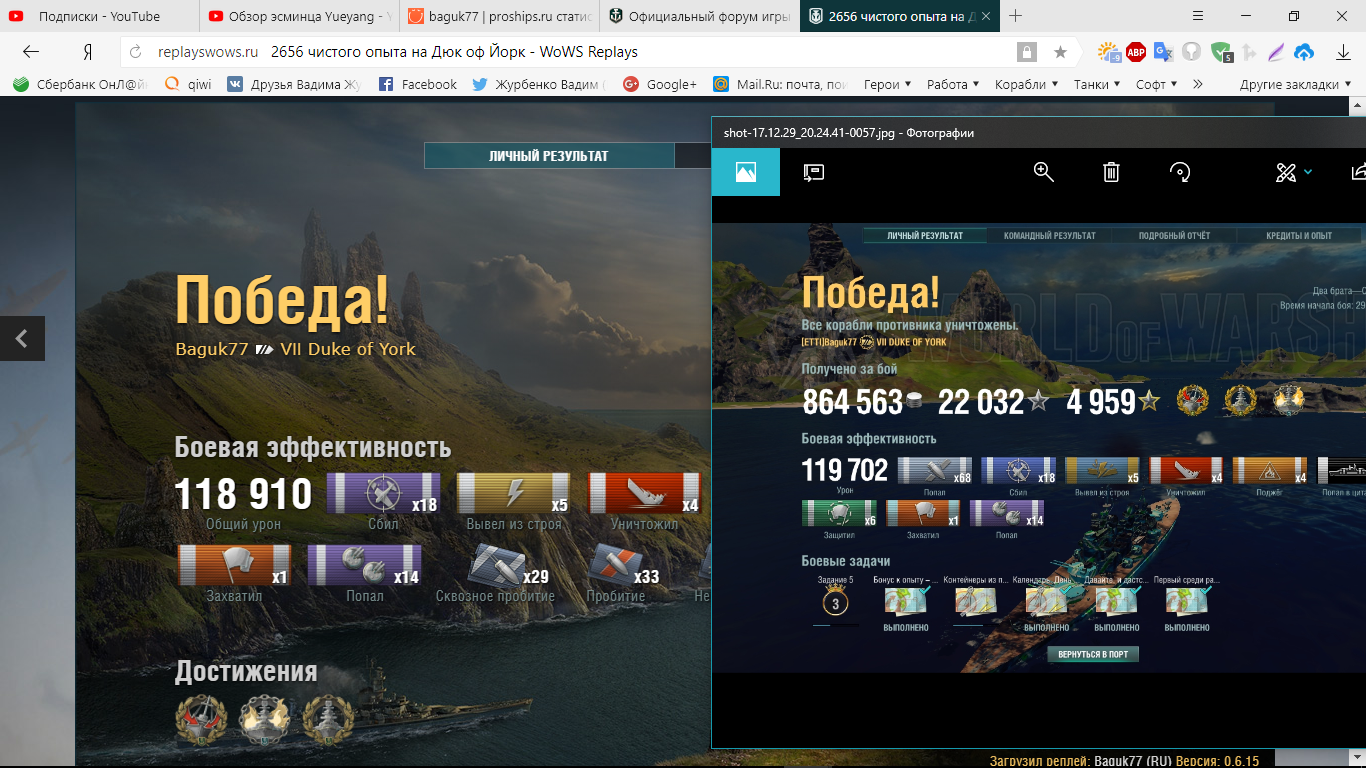The image size is (1366, 768).
Task: Open Друзья Вадима VK bookmark
Action: coord(294,85)
